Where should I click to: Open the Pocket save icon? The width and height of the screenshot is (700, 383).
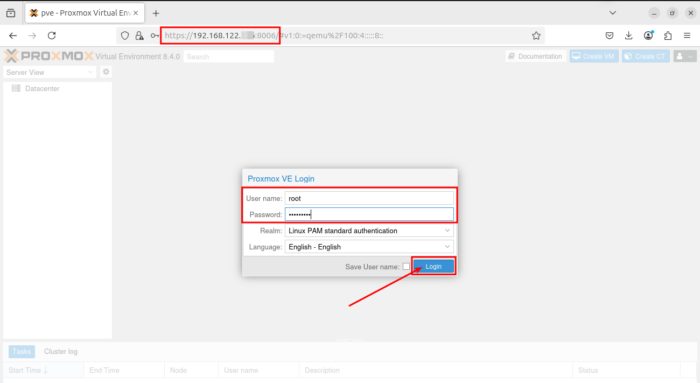(609, 36)
